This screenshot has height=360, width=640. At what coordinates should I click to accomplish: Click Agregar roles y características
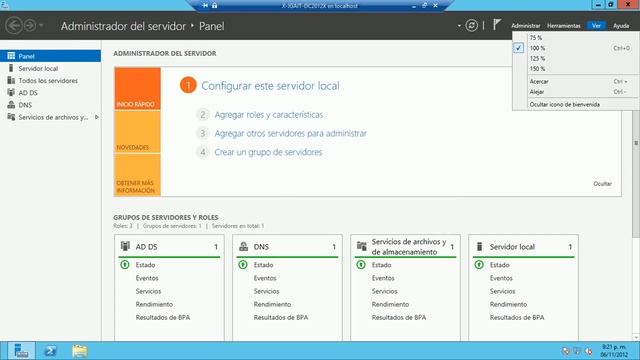point(269,115)
